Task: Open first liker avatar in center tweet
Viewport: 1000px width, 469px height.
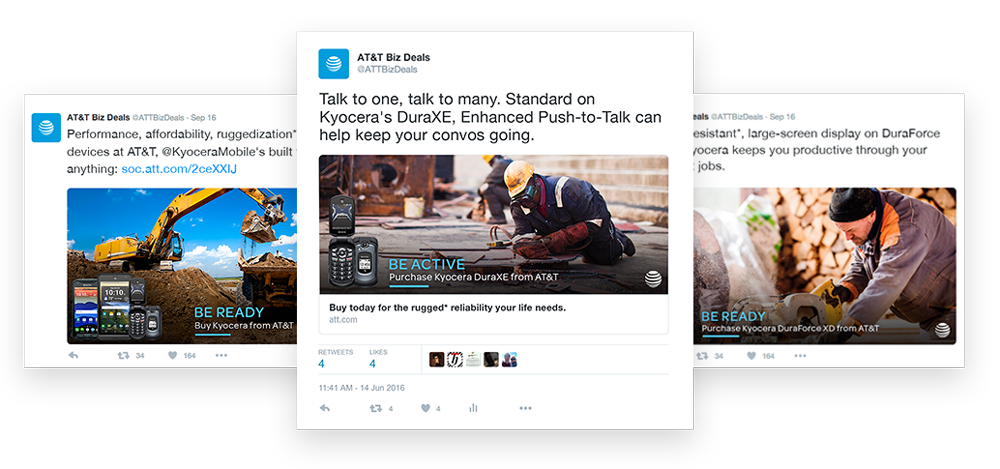Action: (x=437, y=359)
